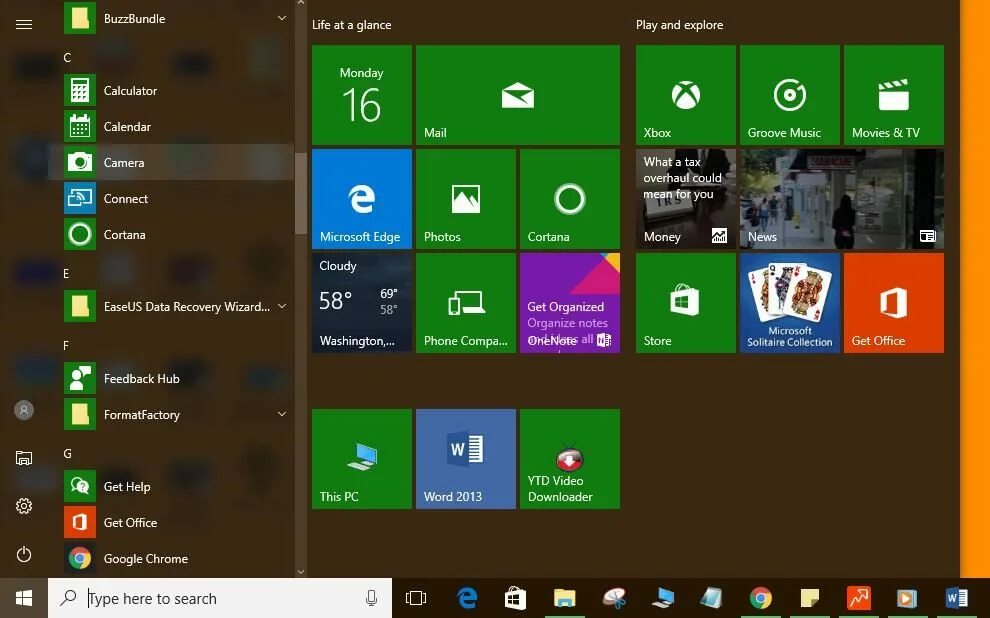
Task: Open the media player taskbar icon
Action: click(907, 598)
